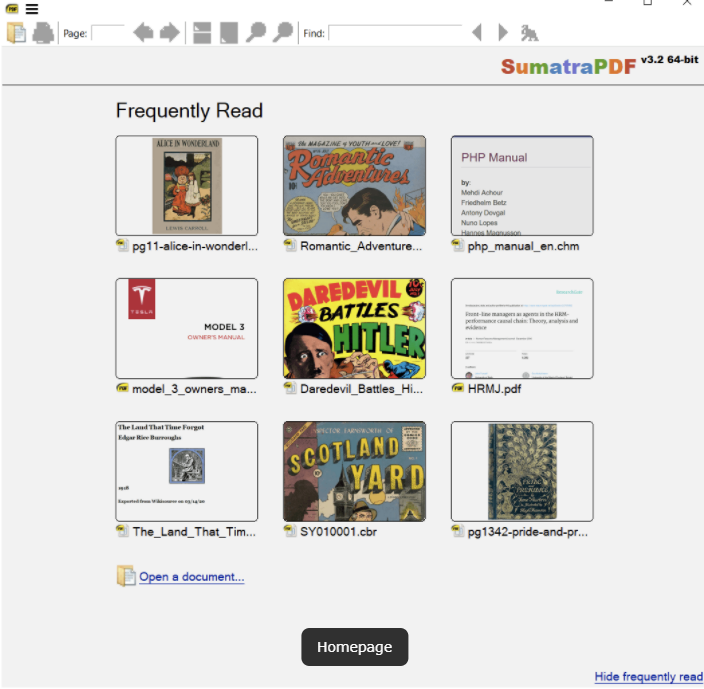Click the Open file toolbar icon
The height and width of the screenshot is (689, 704).
click(16, 33)
